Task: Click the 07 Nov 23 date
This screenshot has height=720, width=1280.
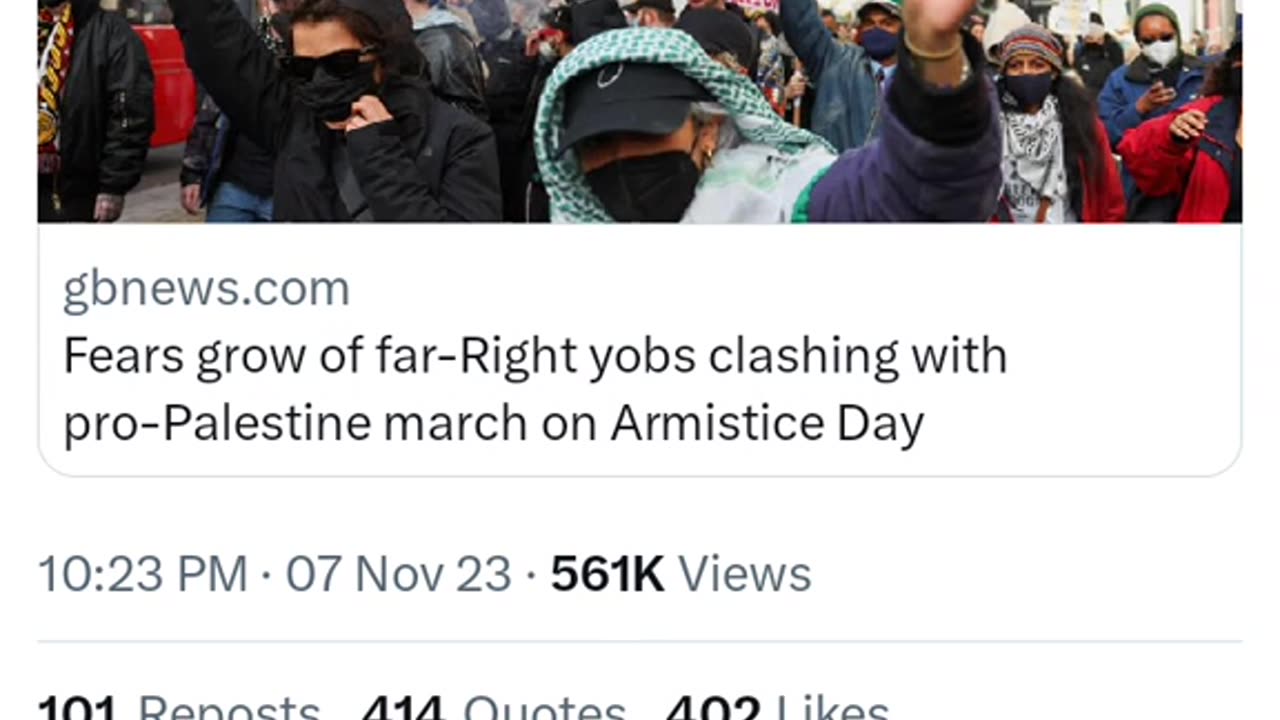Action: 398,575
